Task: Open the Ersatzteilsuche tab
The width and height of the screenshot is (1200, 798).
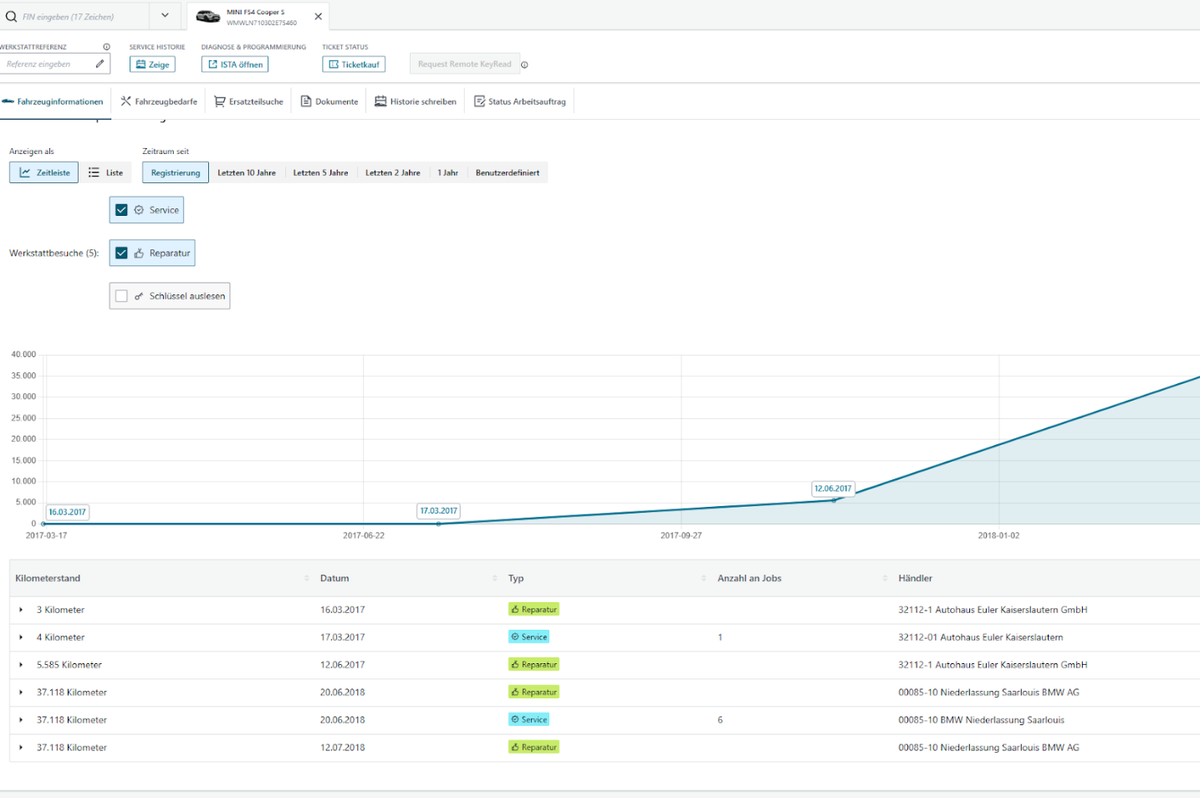Action: tap(249, 101)
